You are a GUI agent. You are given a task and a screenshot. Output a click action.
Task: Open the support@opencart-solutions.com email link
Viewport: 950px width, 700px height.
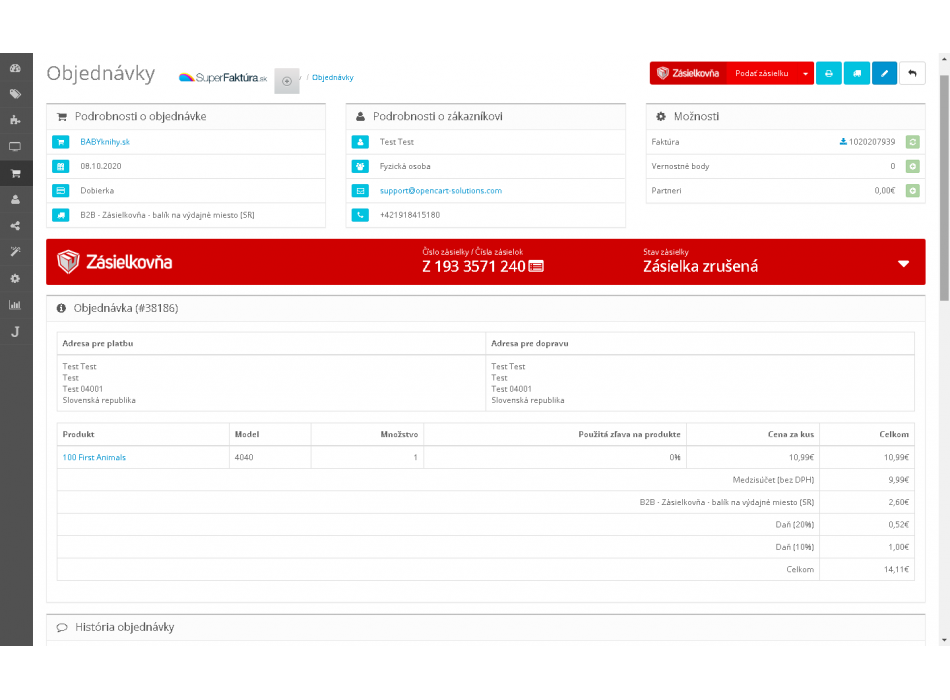(x=440, y=190)
